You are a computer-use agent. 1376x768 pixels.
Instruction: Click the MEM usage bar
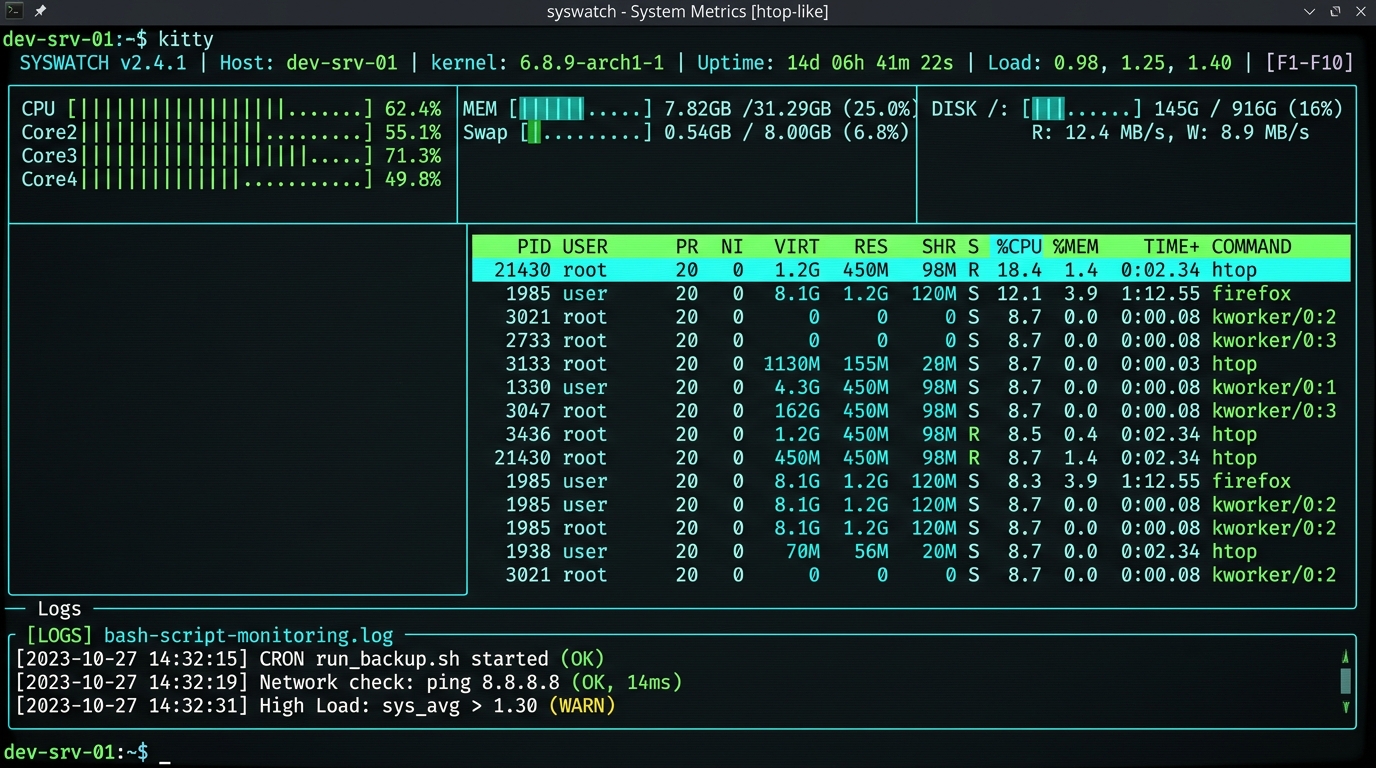pos(580,109)
